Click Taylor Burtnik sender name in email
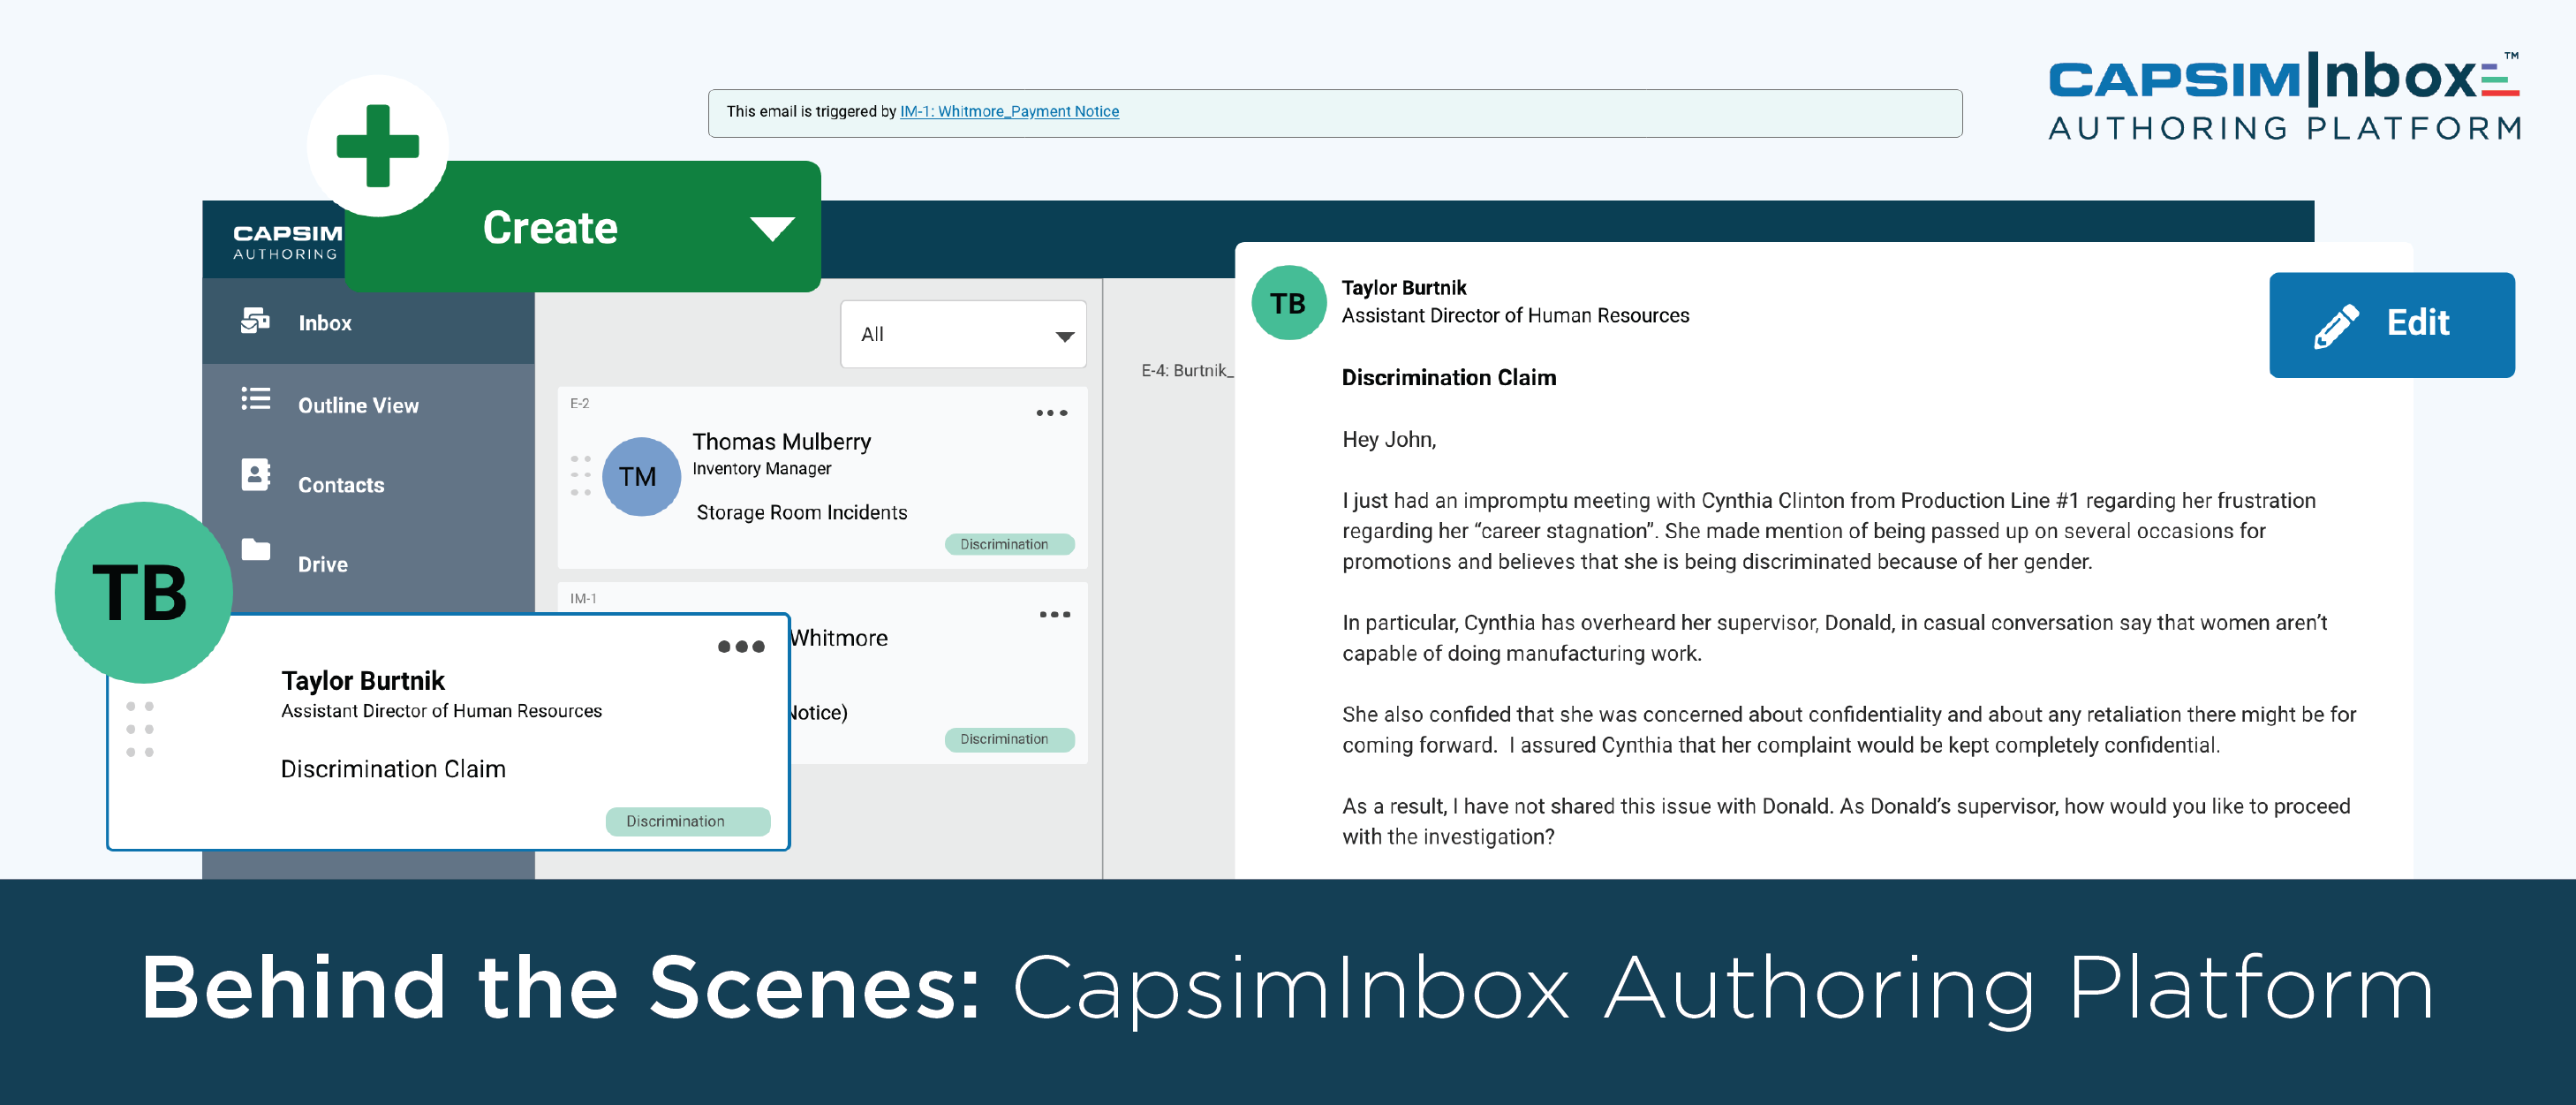 click(1403, 288)
